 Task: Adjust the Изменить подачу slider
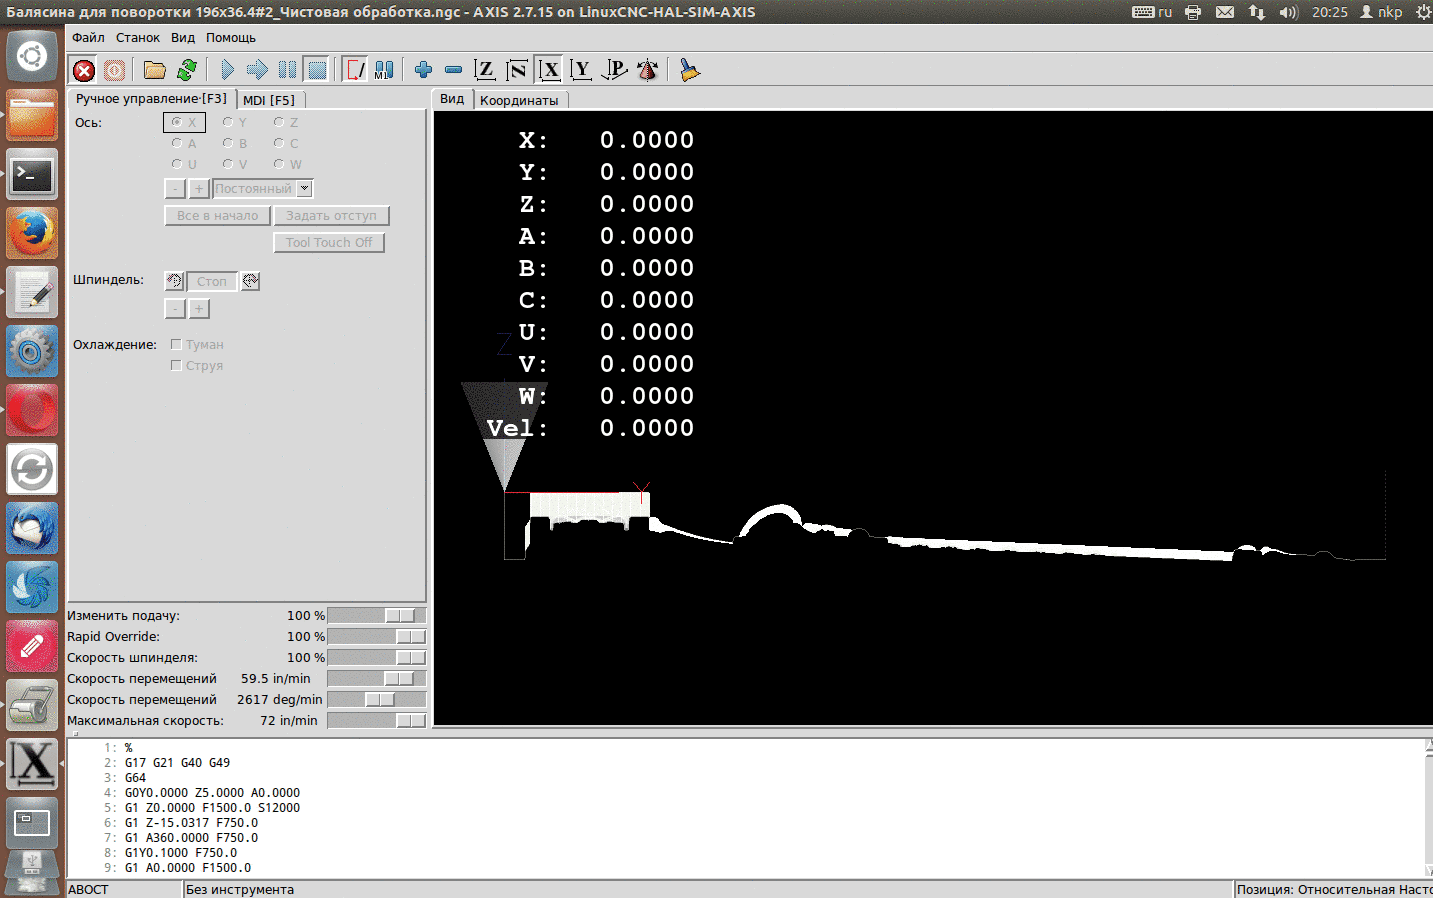click(376, 615)
